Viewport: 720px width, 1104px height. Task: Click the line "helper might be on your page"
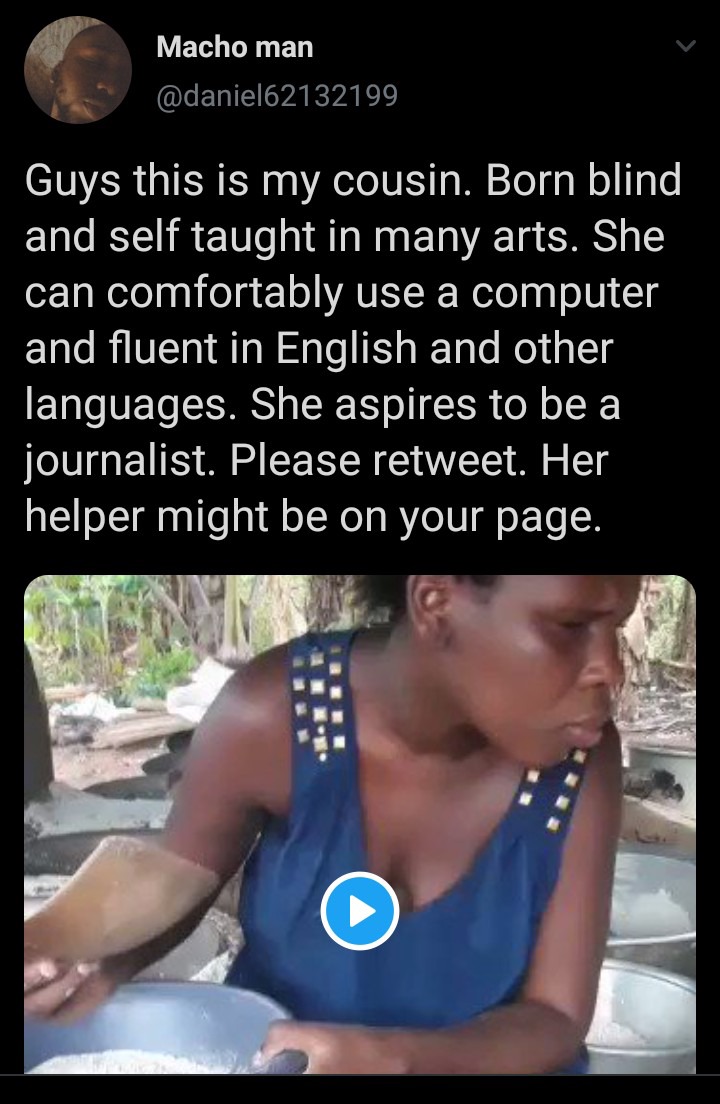click(x=314, y=518)
